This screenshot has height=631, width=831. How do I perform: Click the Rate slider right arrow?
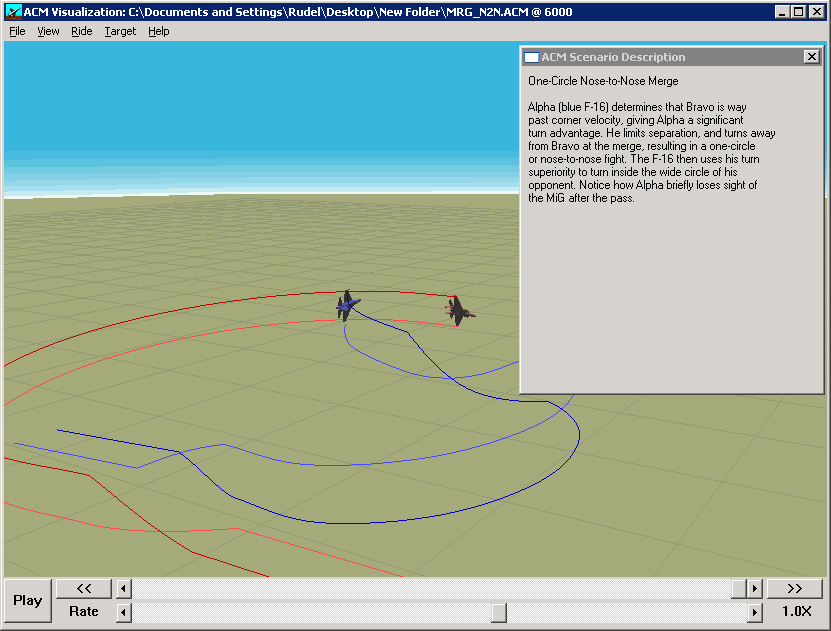click(755, 611)
